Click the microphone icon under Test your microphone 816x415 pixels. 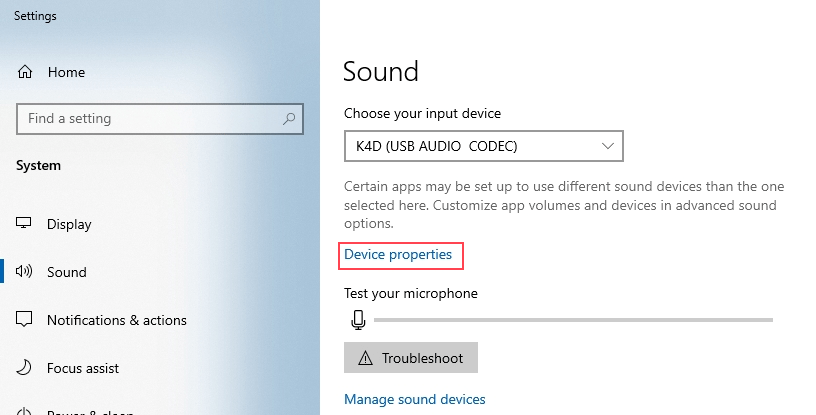coord(358,320)
